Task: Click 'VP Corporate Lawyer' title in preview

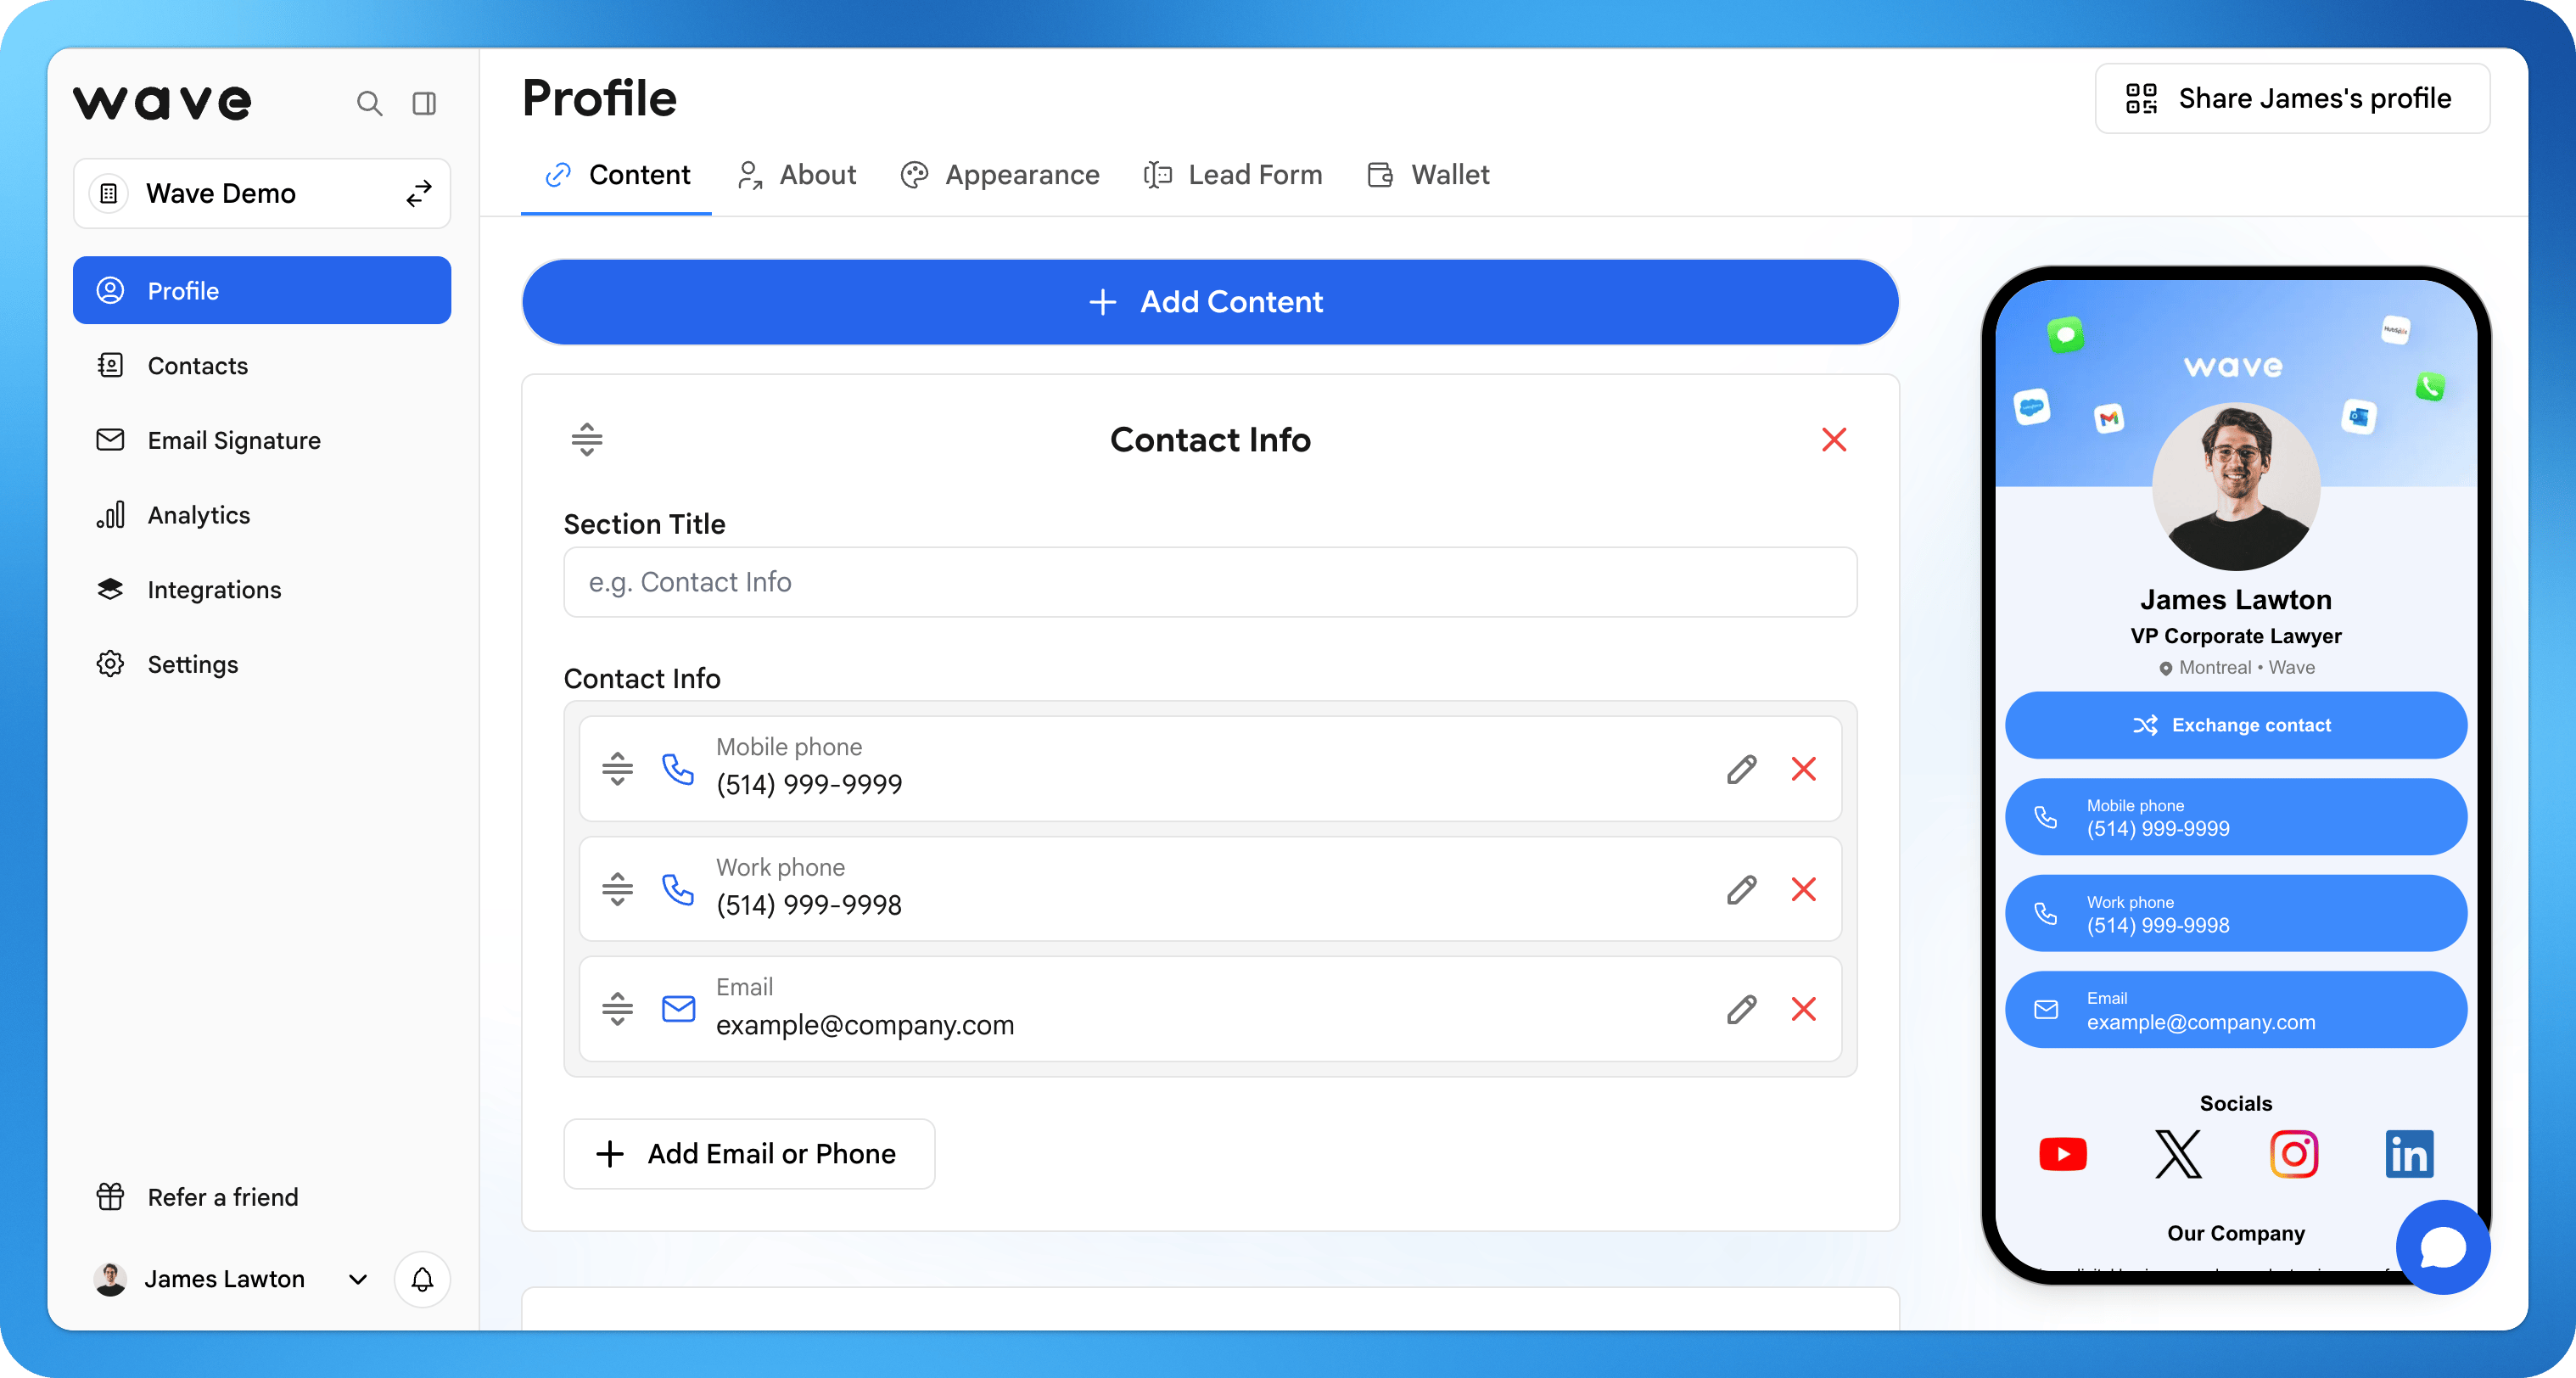Action: 2236,636
